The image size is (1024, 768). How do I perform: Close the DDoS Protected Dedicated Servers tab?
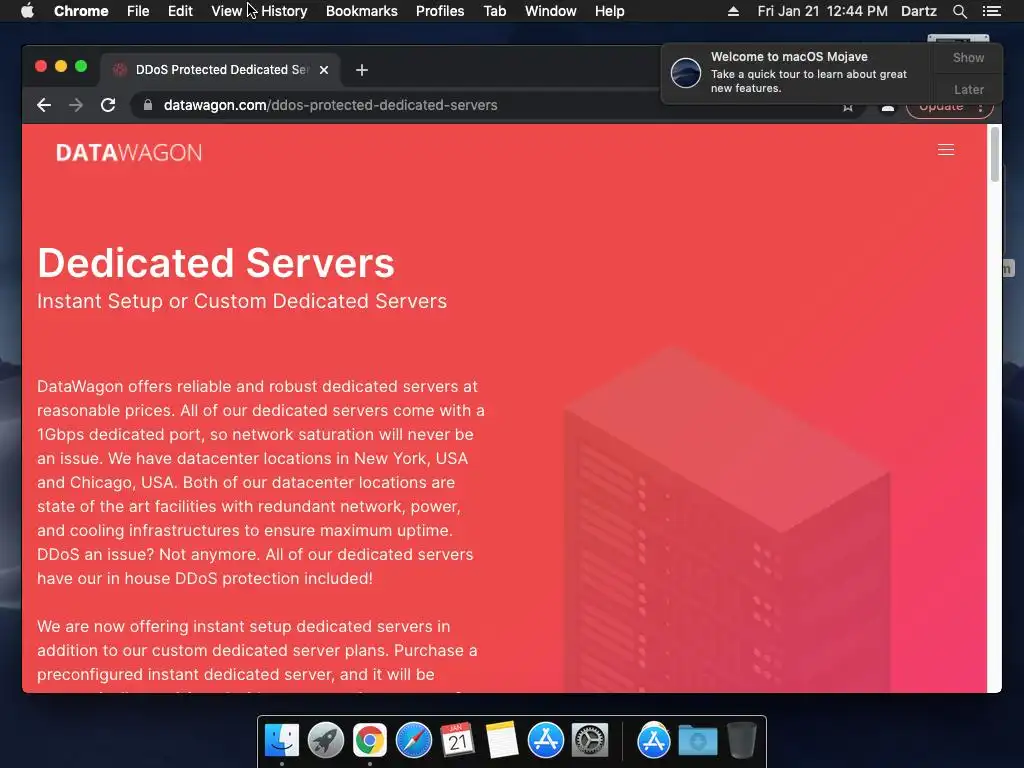pyautogui.click(x=324, y=70)
